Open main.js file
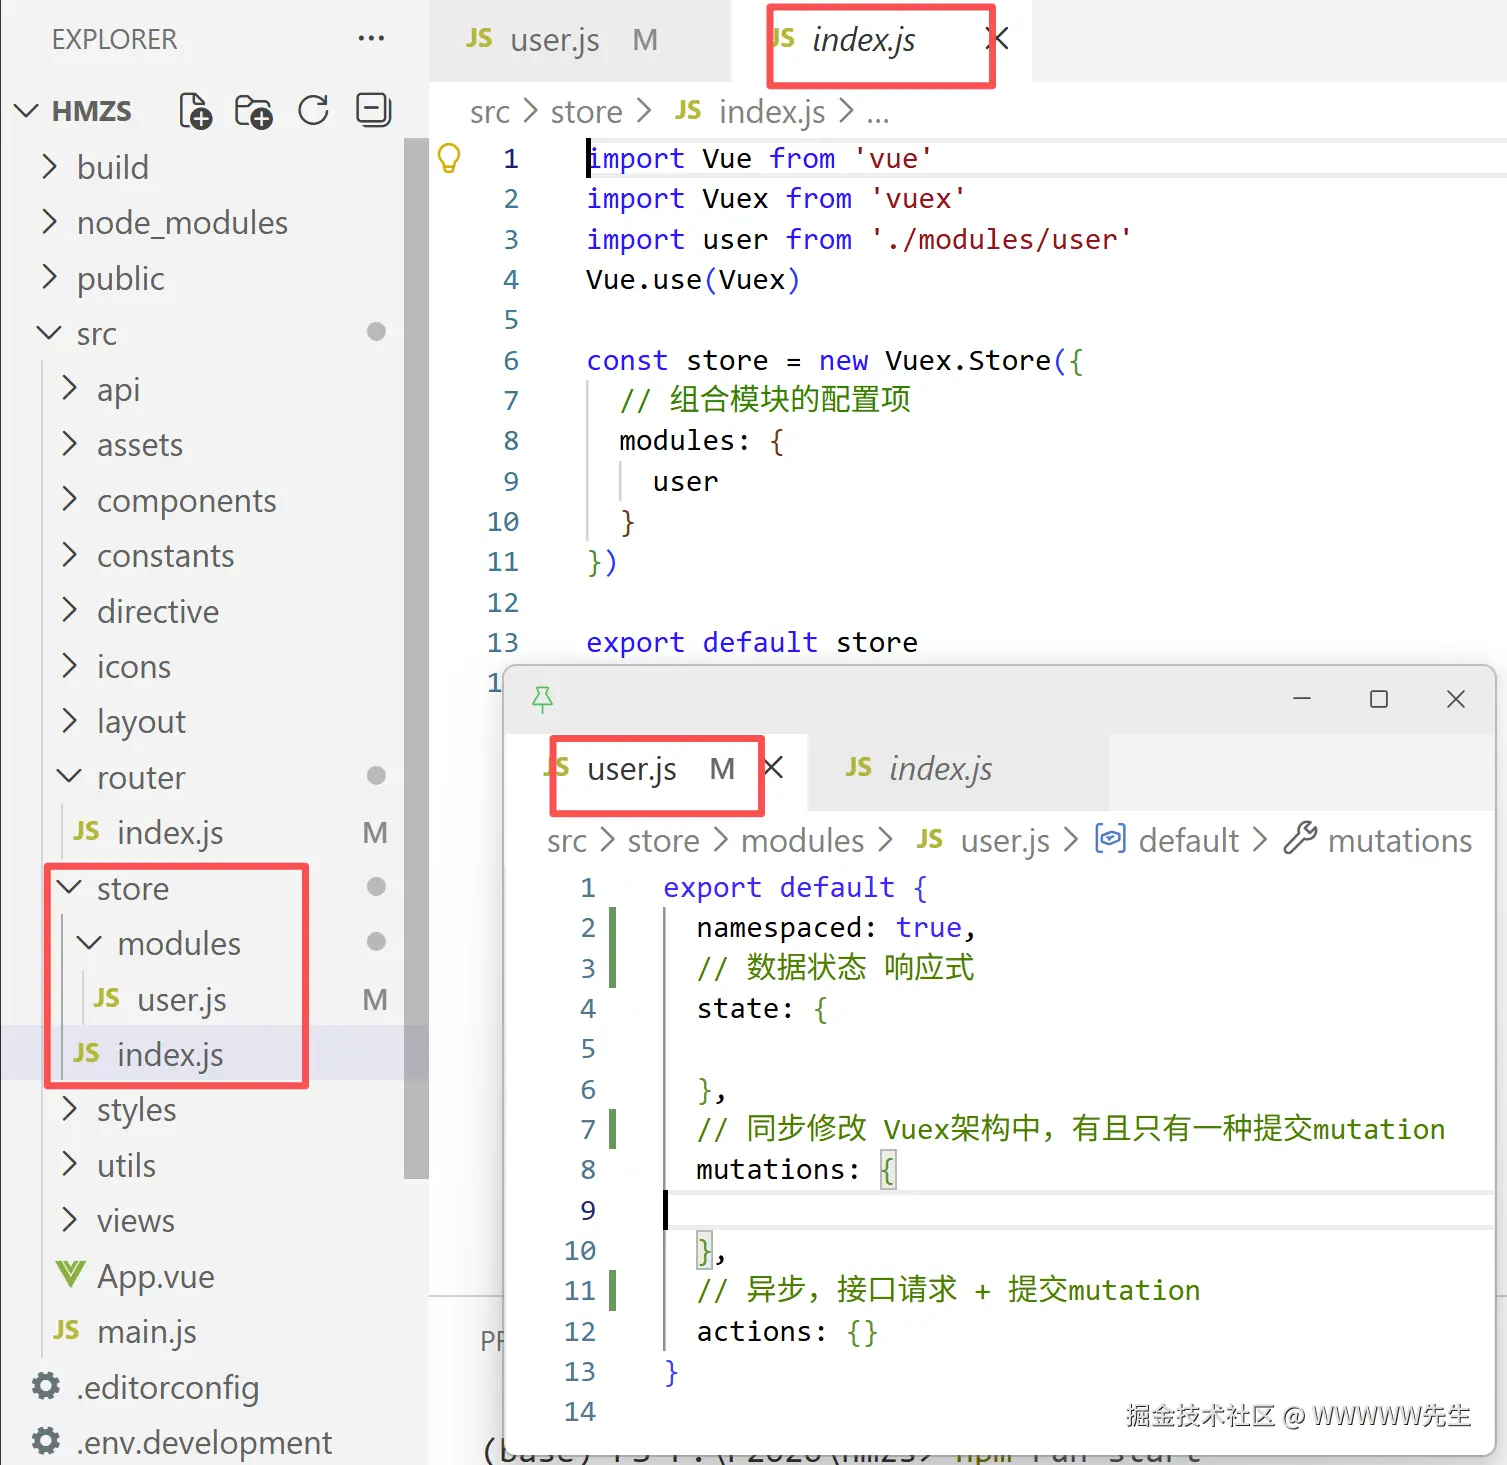Viewport: 1507px width, 1465px height. 146,1332
